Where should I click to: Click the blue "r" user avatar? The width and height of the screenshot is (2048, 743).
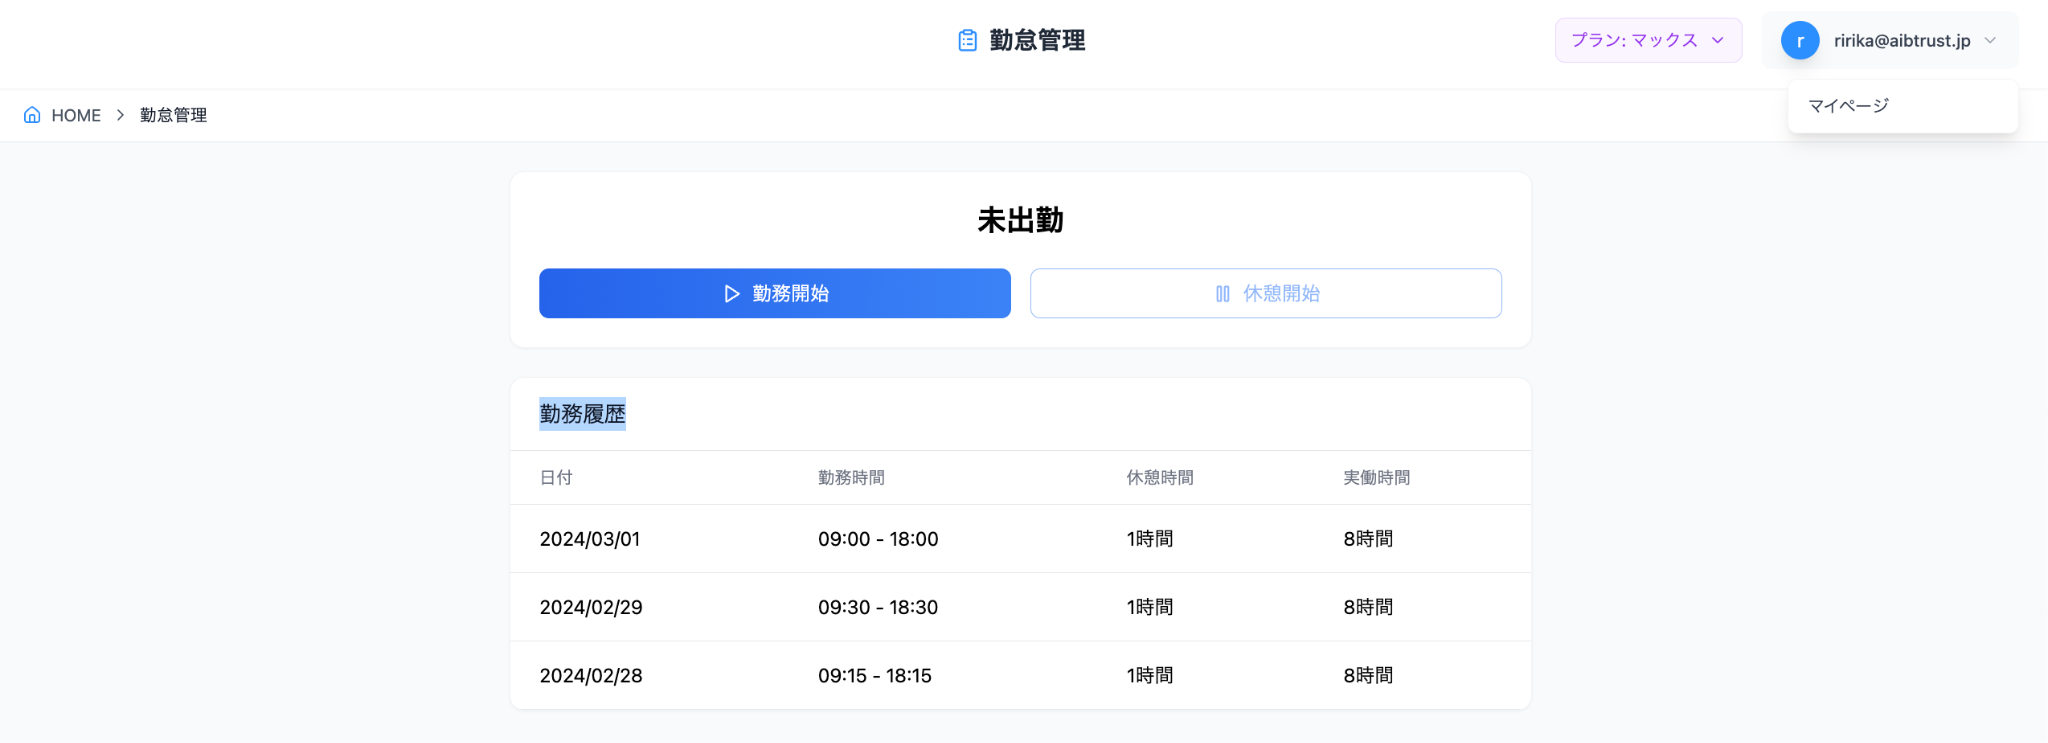coord(1799,41)
